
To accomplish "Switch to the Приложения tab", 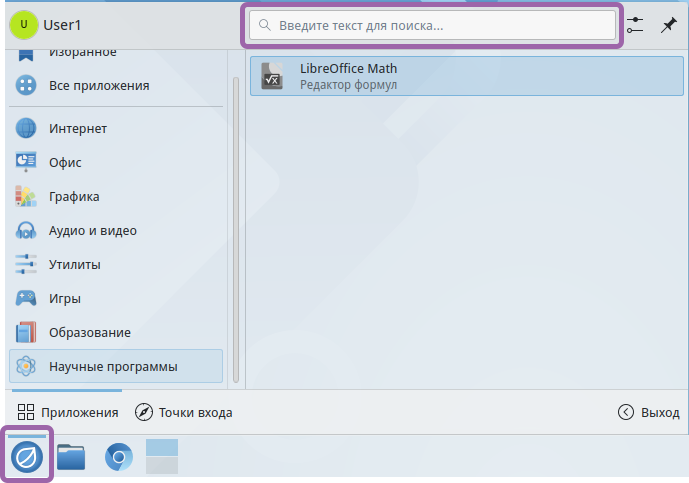I will coord(68,412).
